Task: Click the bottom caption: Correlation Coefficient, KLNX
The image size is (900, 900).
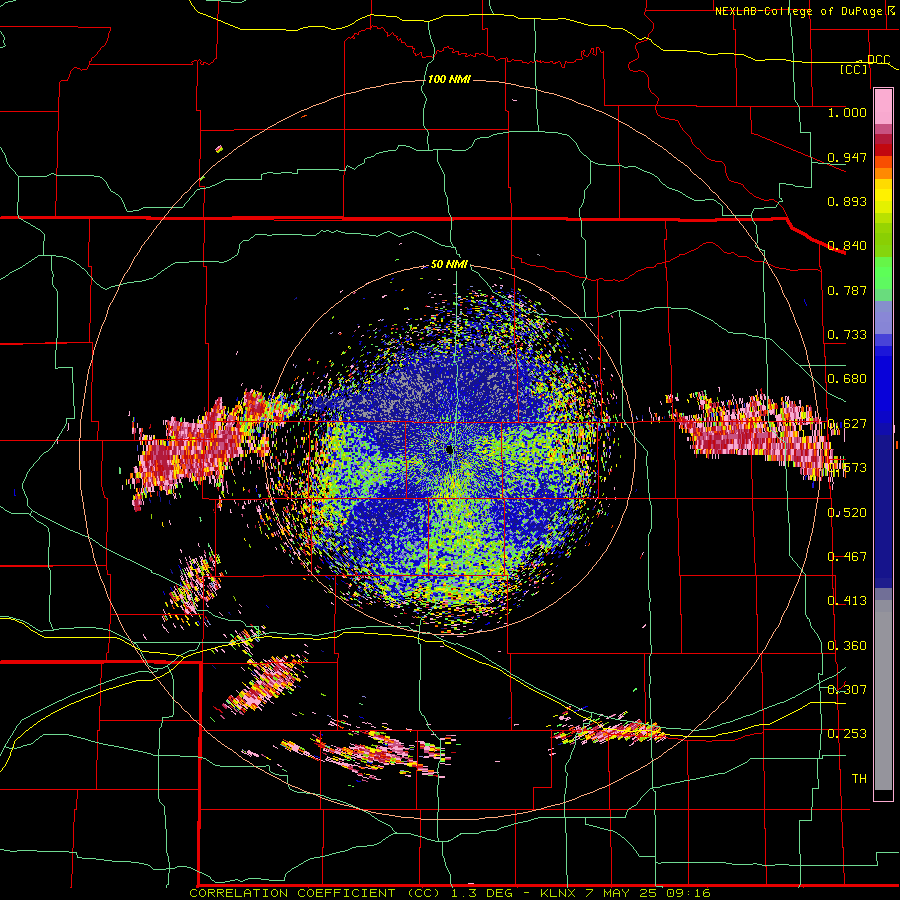Action: pyautogui.click(x=450, y=893)
